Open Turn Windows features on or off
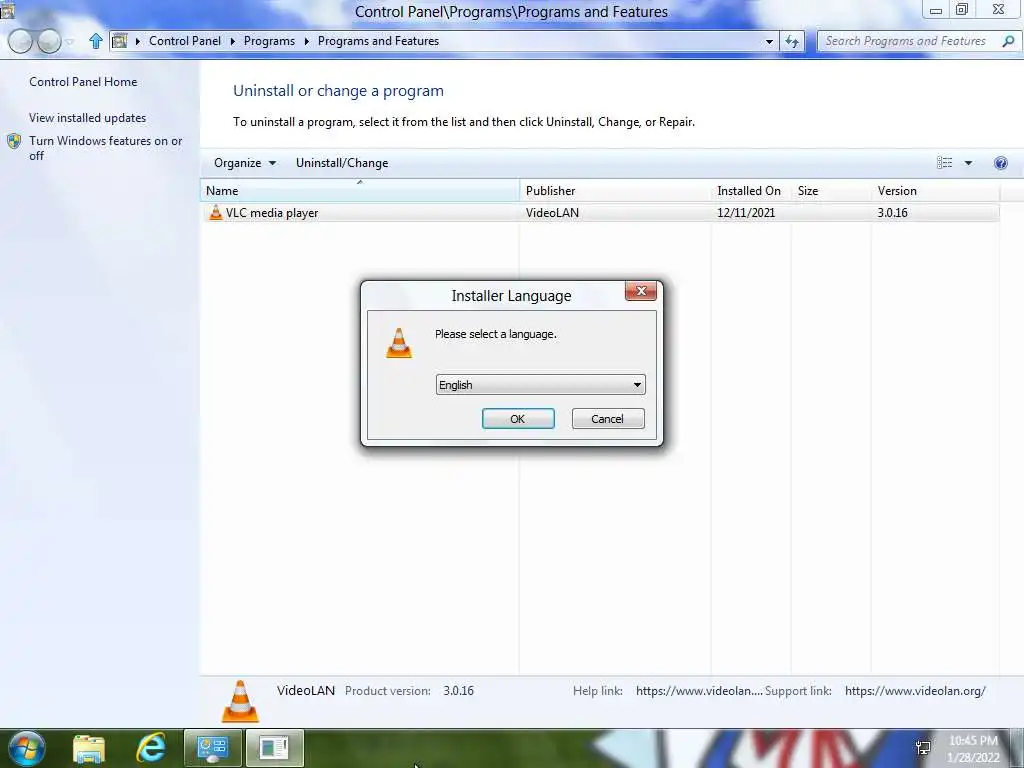The width and height of the screenshot is (1024, 768). click(x=106, y=148)
